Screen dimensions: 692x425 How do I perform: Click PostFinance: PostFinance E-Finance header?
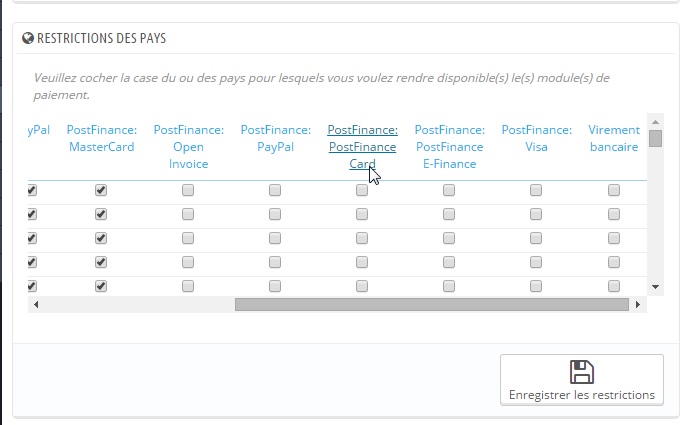pyautogui.click(x=449, y=147)
